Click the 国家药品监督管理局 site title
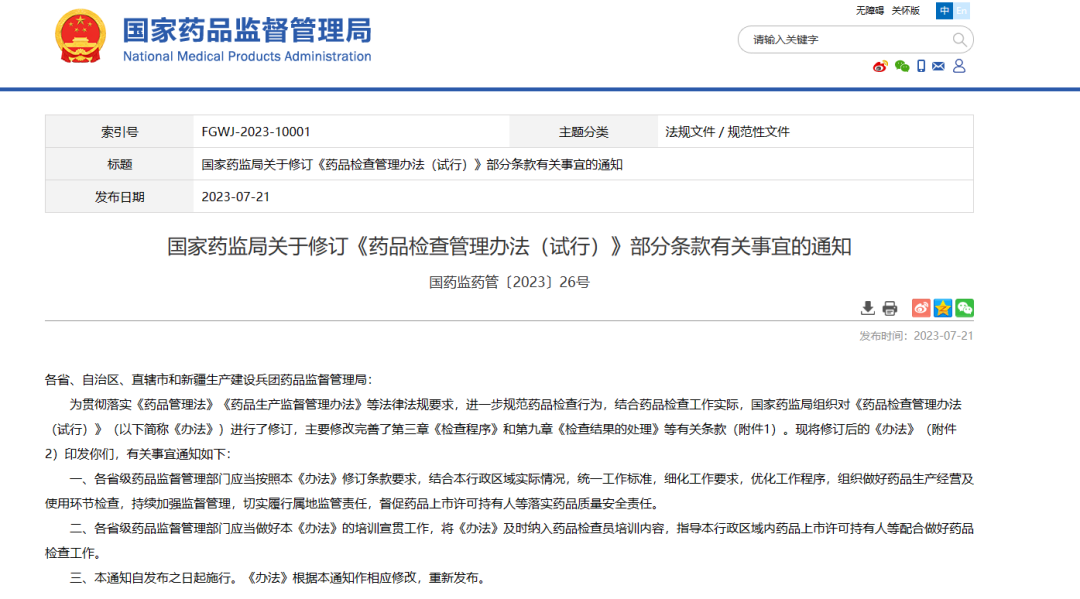 247,29
